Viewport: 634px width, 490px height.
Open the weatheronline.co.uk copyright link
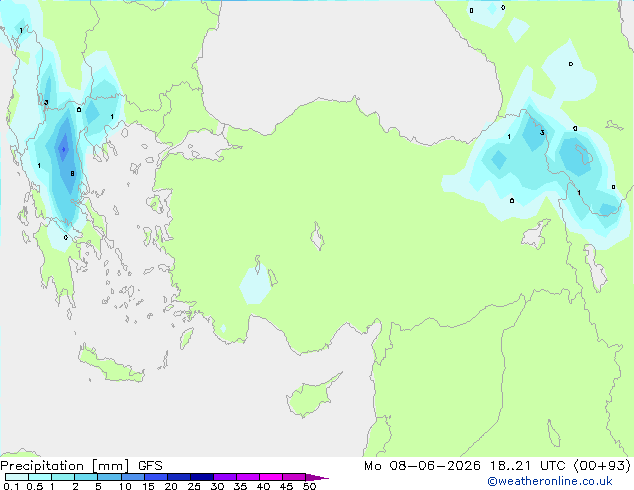click(x=550, y=481)
